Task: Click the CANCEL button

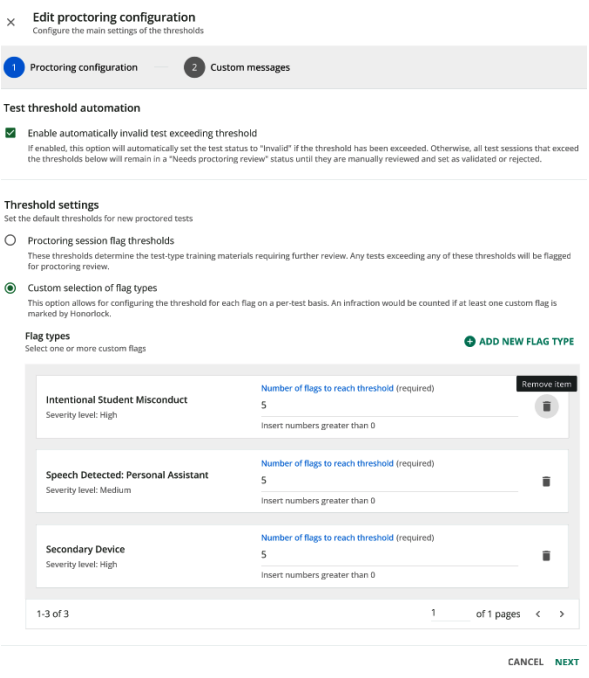Action: pos(525,662)
